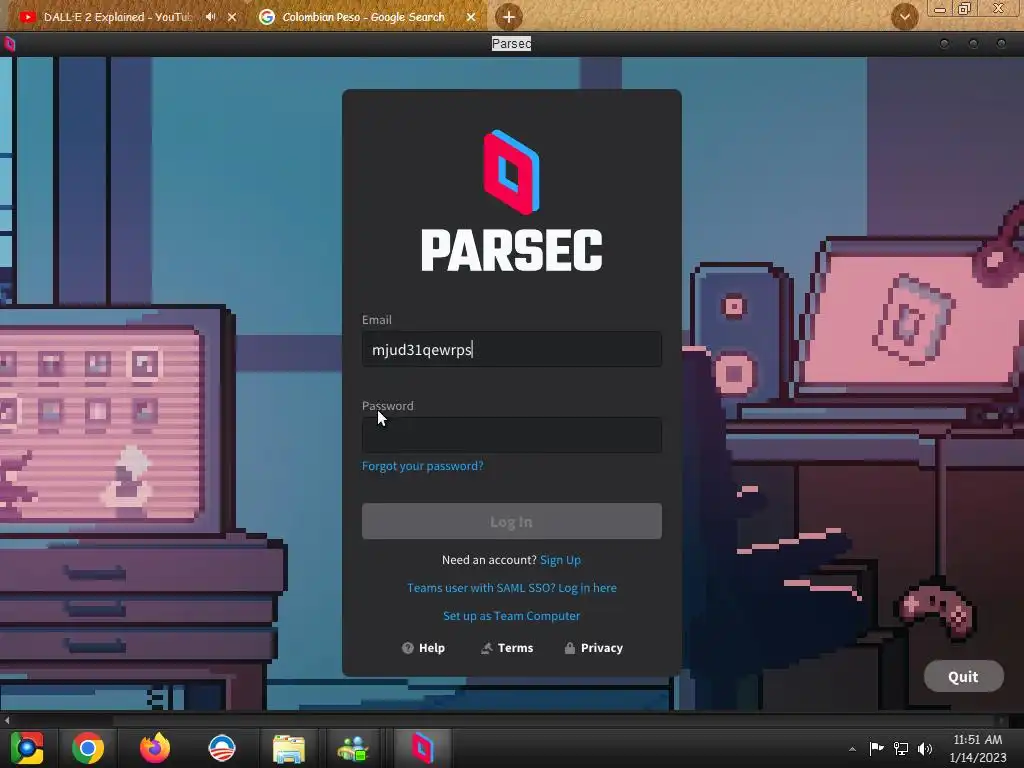Open the Sign Up link
The height and width of the screenshot is (768, 1024).
(x=560, y=560)
